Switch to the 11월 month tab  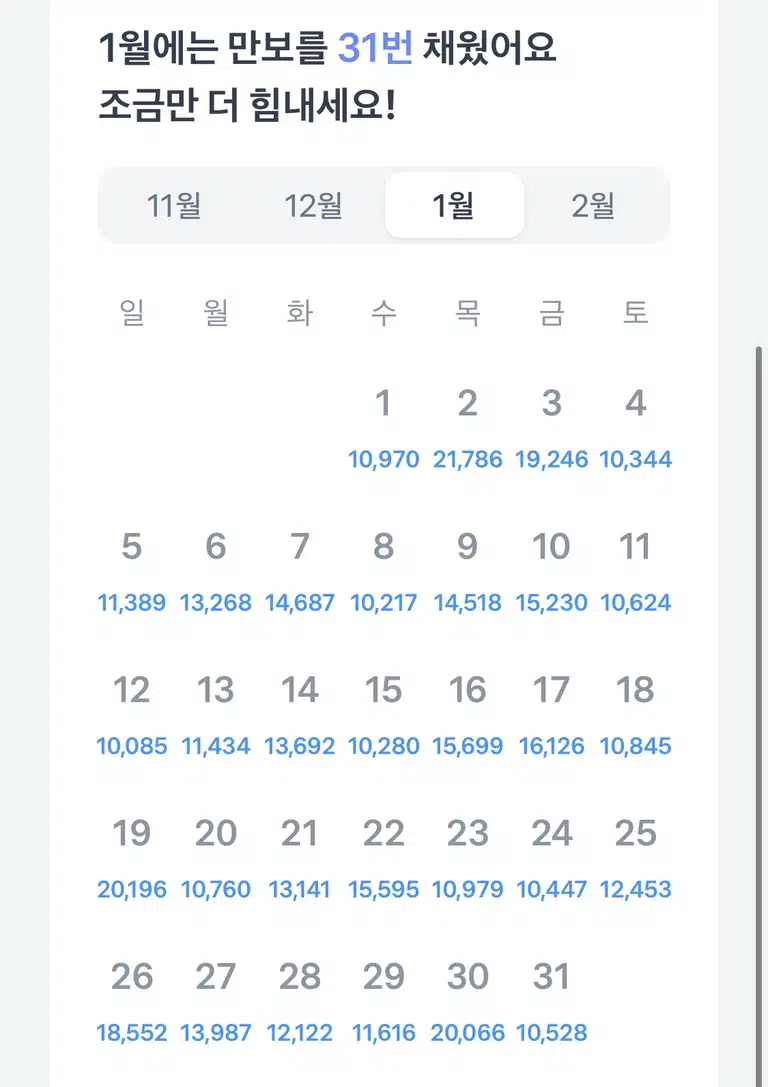[174, 205]
